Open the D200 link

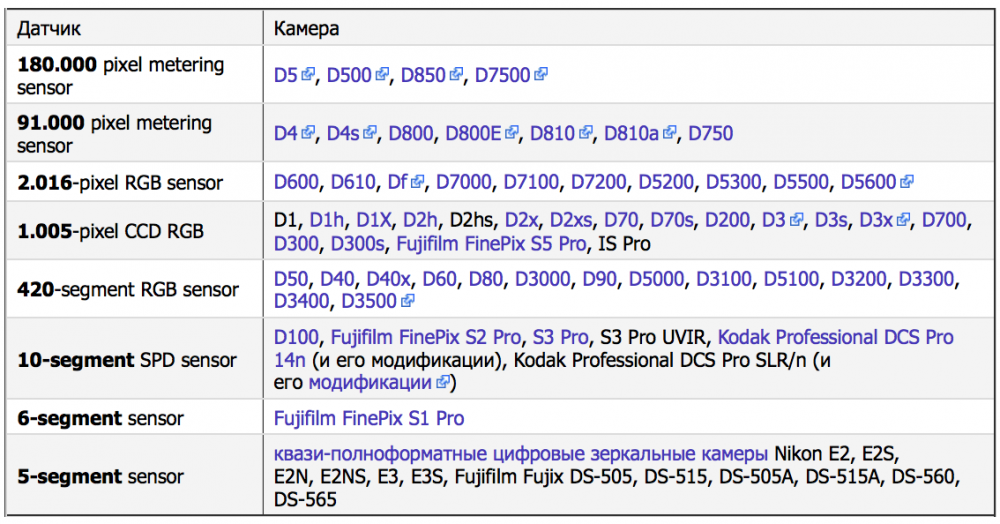click(x=727, y=221)
